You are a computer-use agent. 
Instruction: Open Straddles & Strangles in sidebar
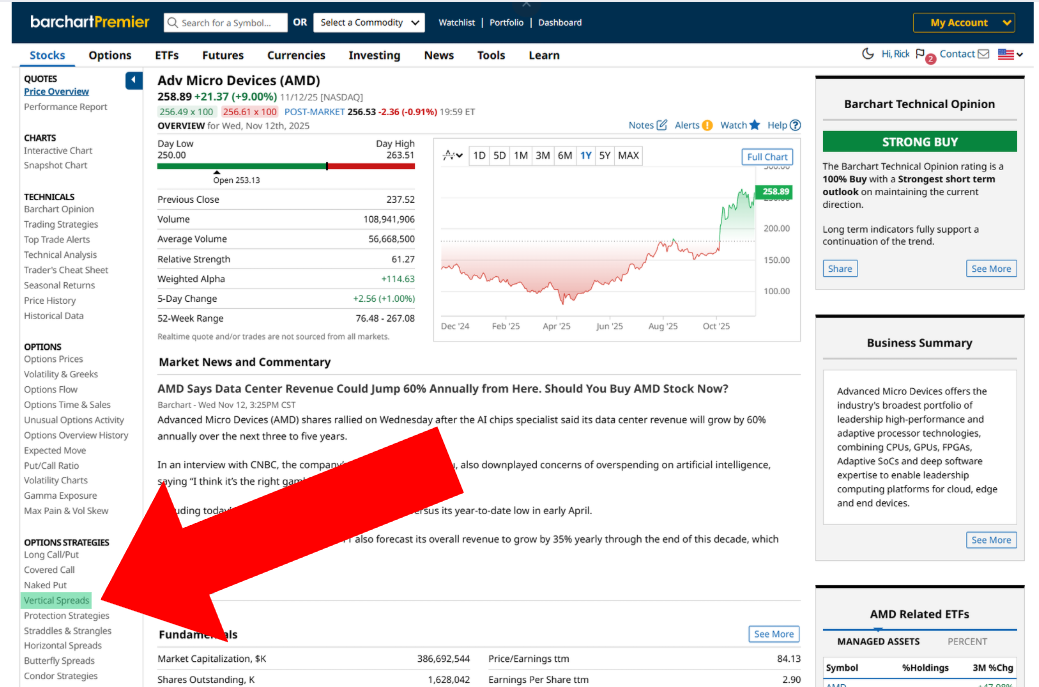68,631
